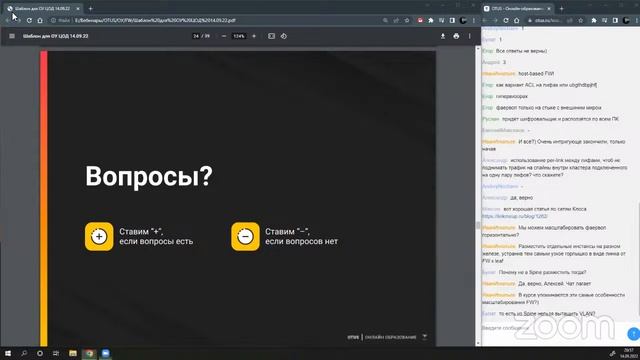This screenshot has height=360, width=640.
Task: Bookmark the OTUS page with star
Action: click(580, 20)
